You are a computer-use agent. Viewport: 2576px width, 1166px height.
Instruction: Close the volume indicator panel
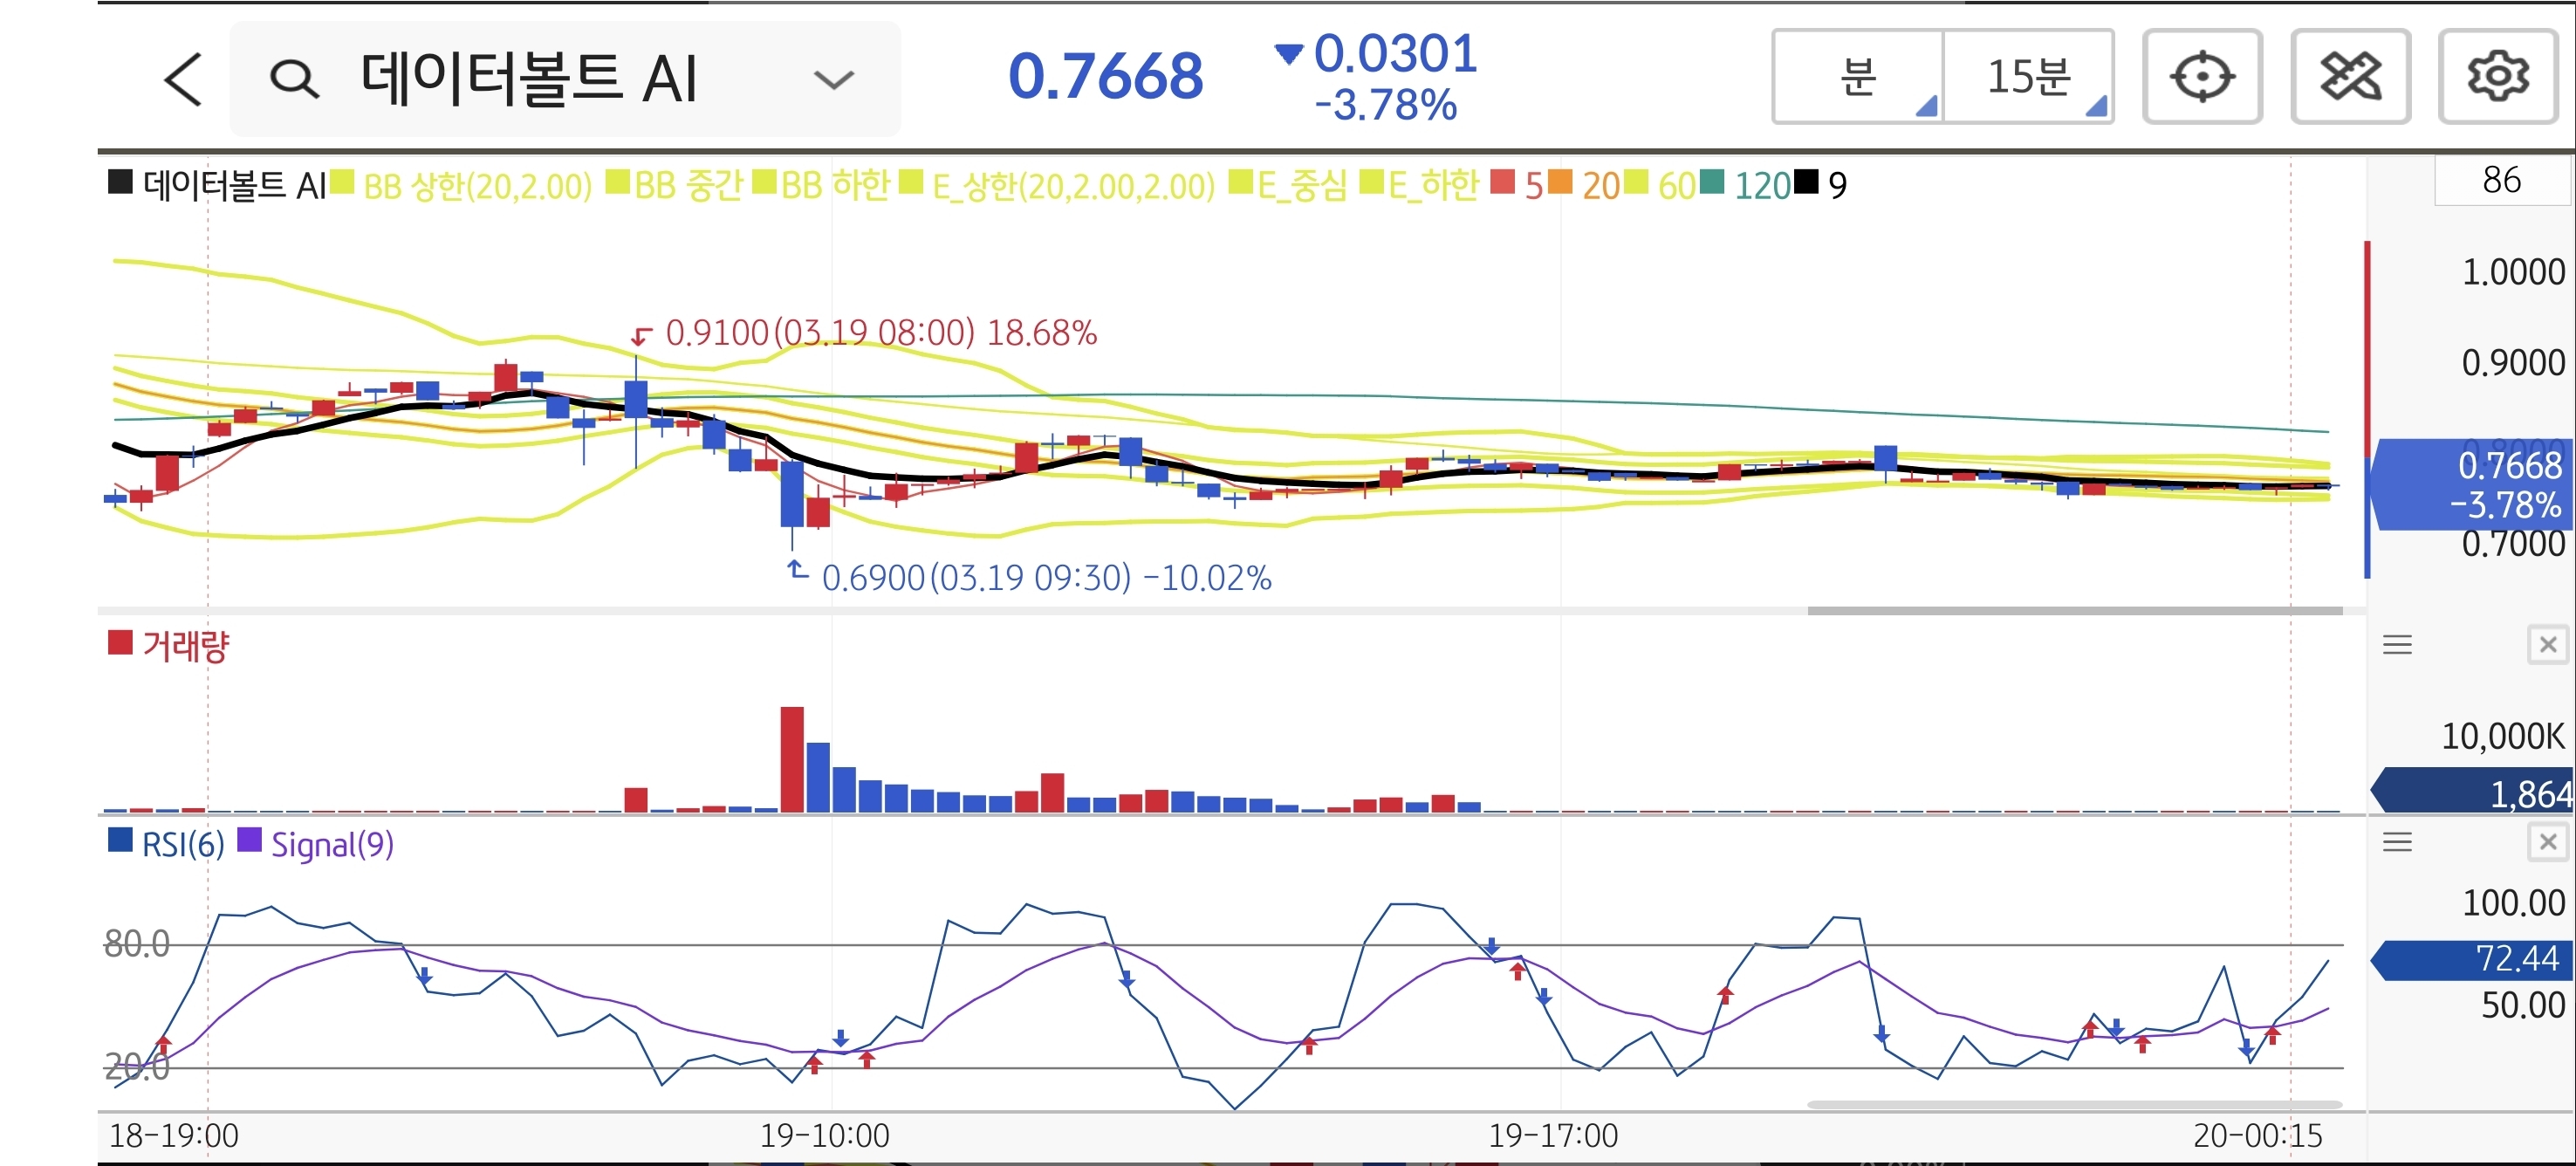[2547, 645]
